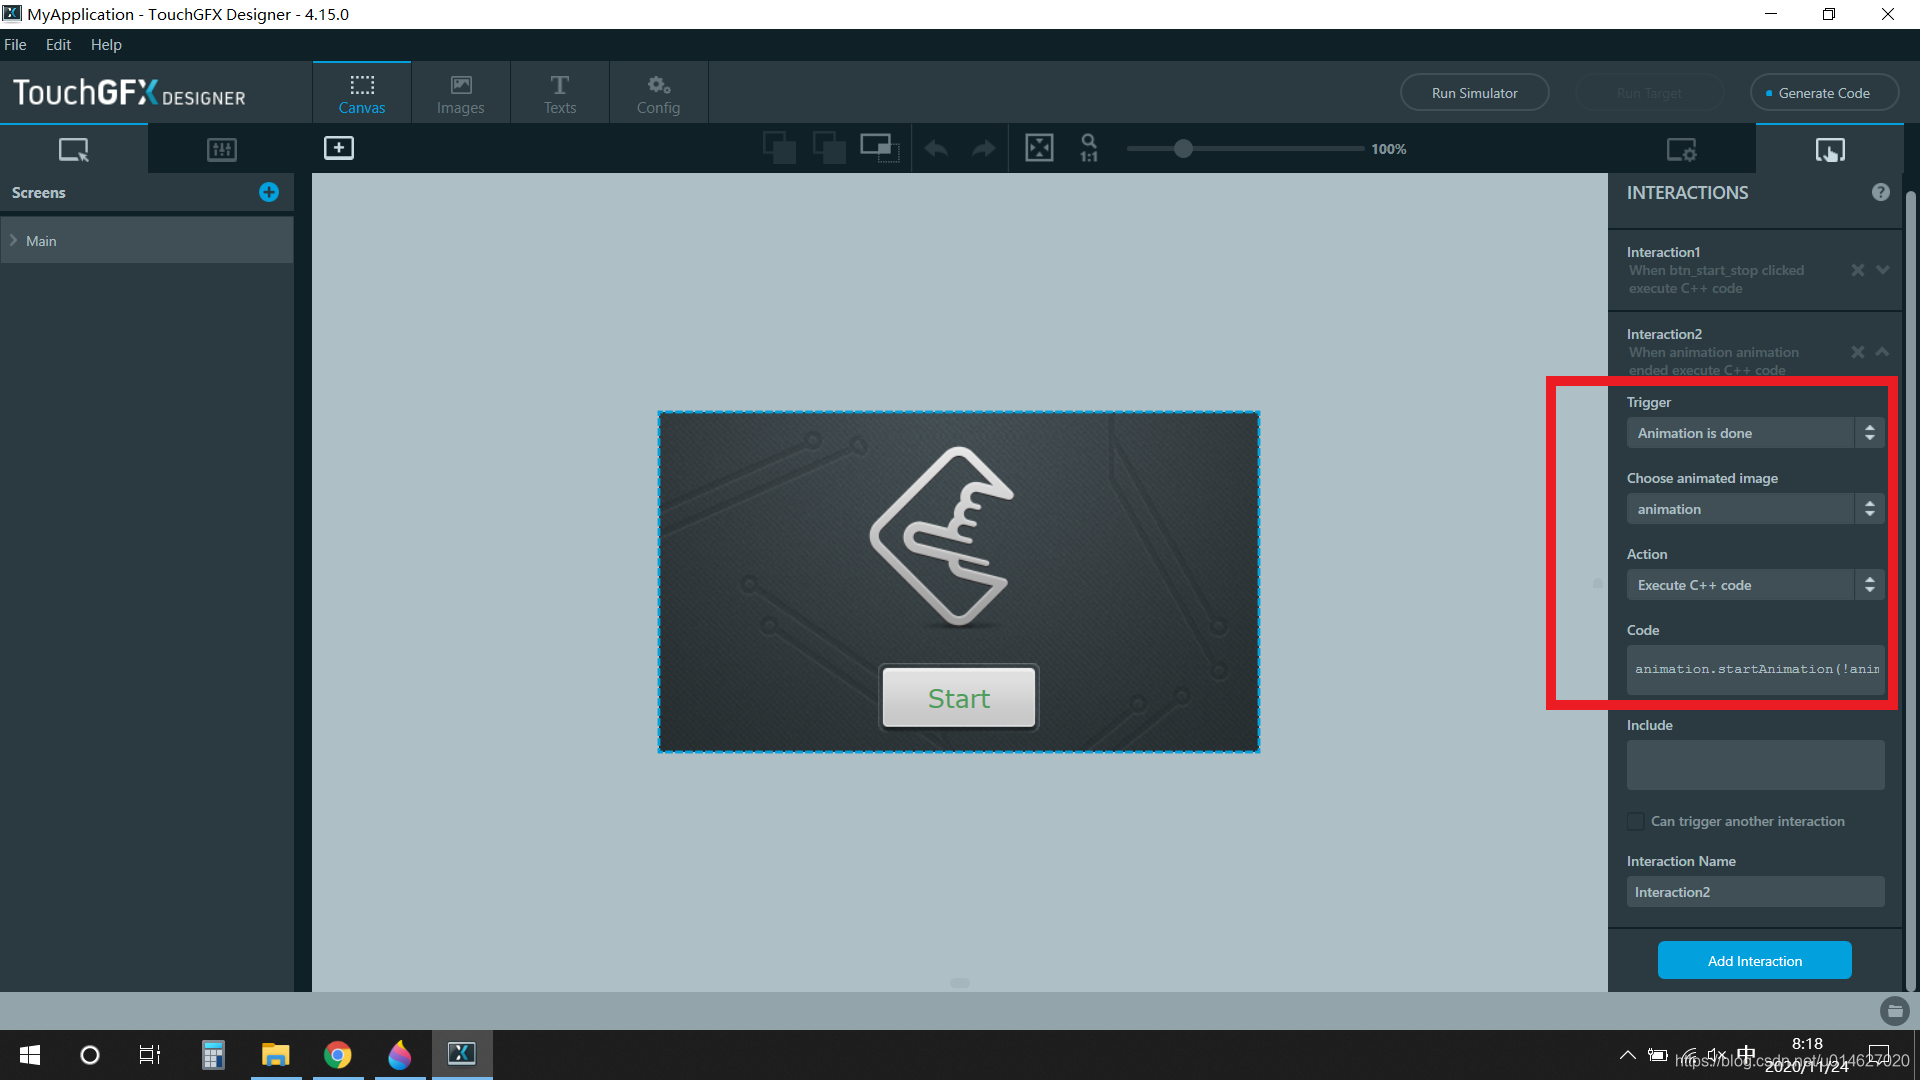
Task: Collapse the Interaction2 chevron
Action: 1883,352
